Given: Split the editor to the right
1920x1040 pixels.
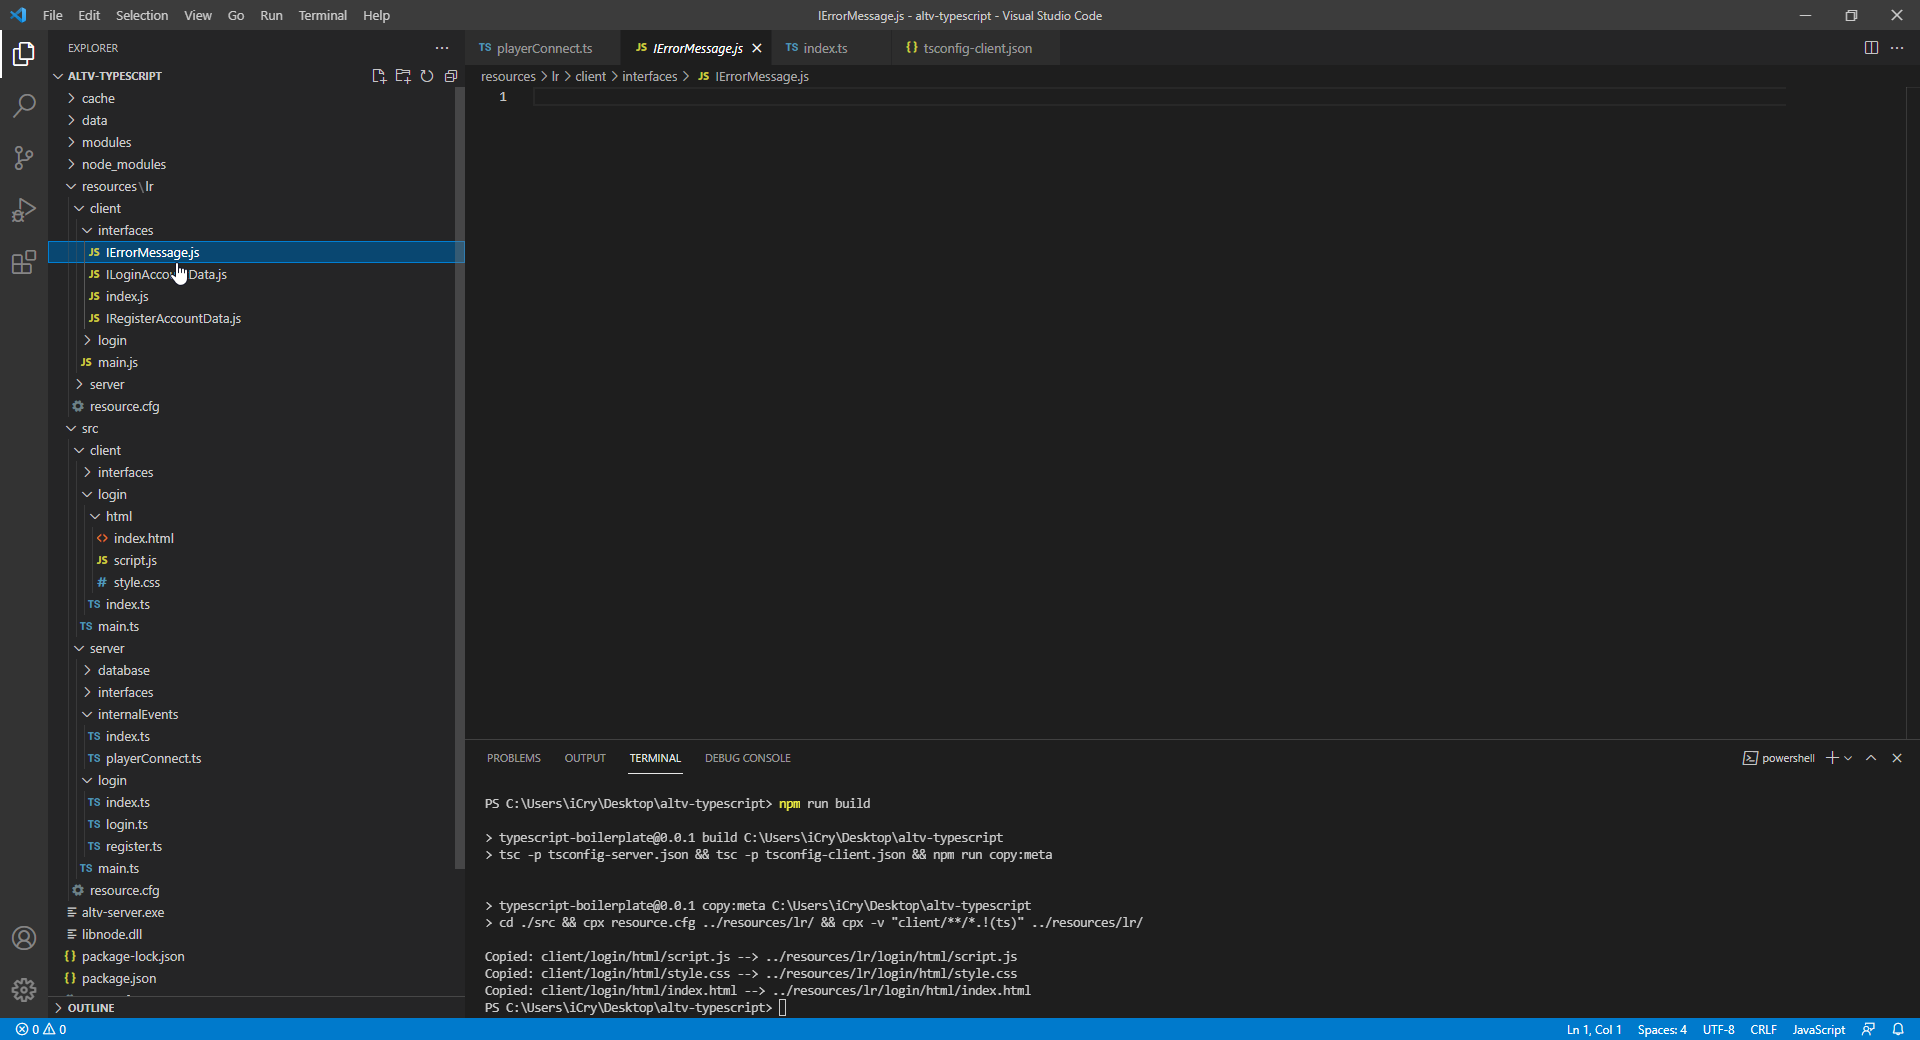Looking at the screenshot, I should click(1871, 48).
